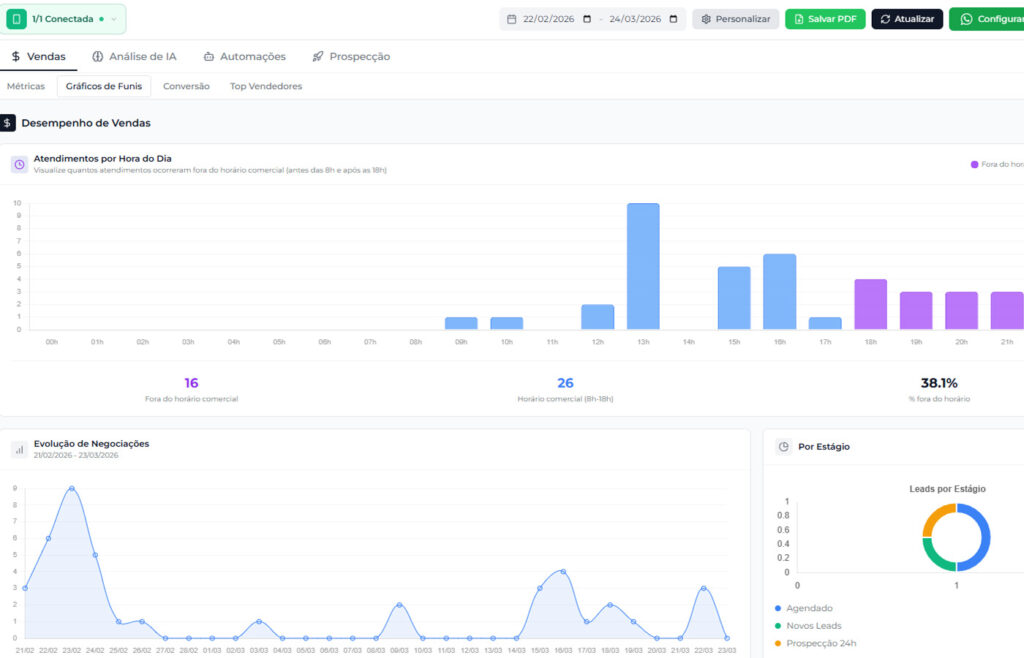Switch to the Automações tab
Viewport: 1024px width, 658px height.
click(244, 57)
